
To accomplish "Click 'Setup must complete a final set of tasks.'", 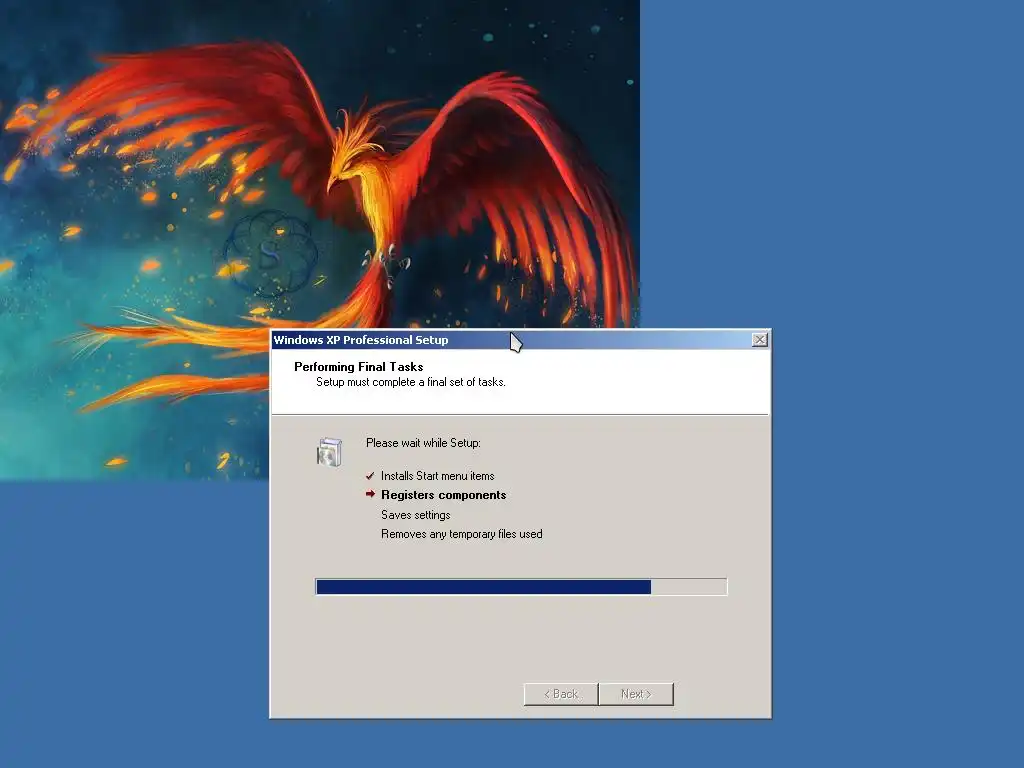I will click(411, 382).
